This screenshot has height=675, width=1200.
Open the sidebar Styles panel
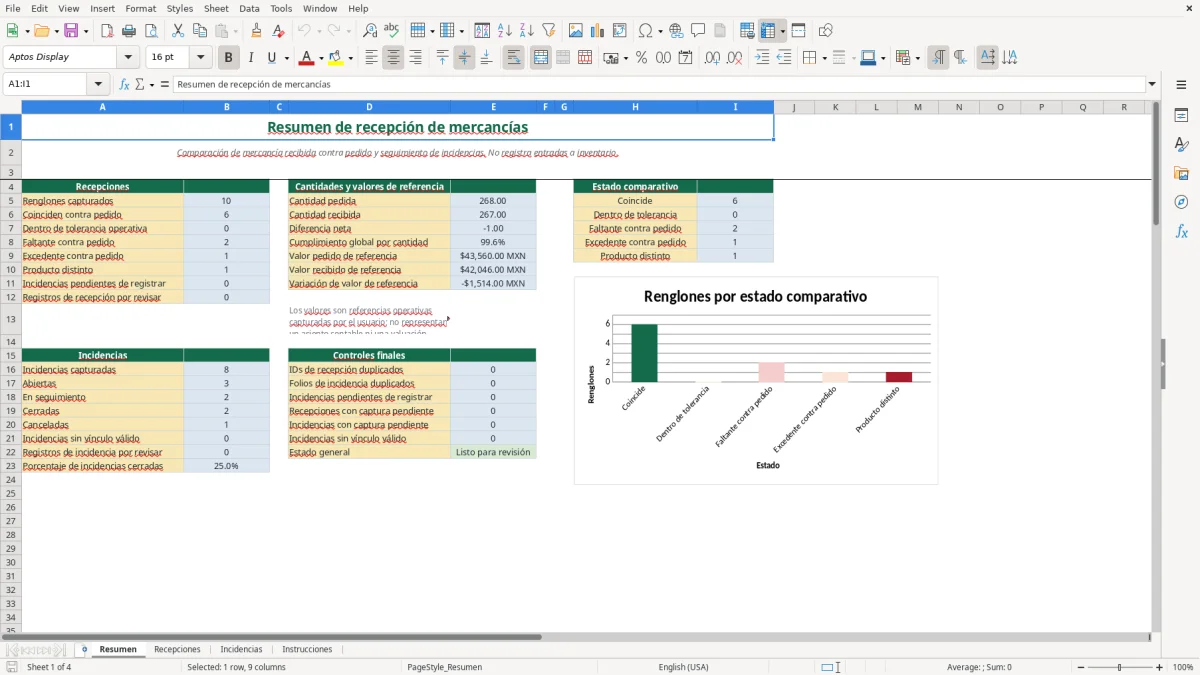(x=1181, y=144)
